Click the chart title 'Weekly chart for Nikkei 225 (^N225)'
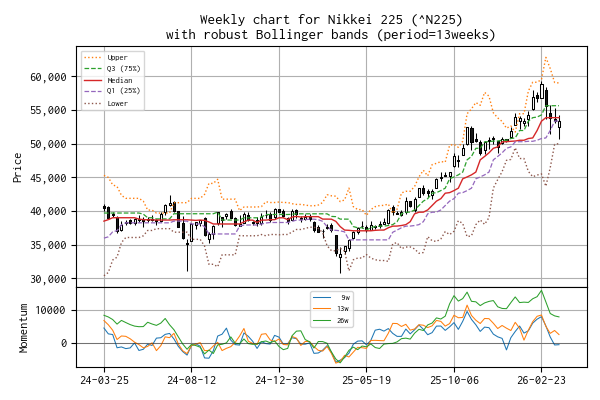Image resolution: width=600 pixels, height=400 pixels. [x=331, y=19]
